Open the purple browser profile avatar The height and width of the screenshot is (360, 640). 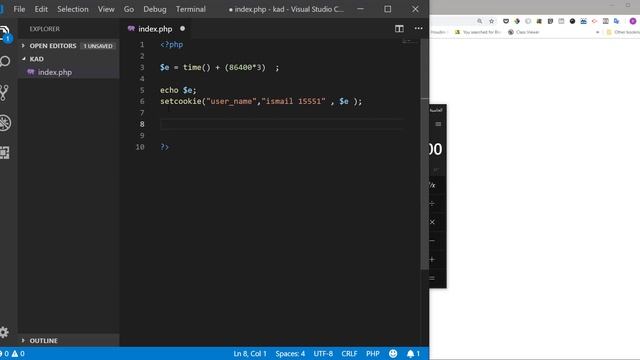tap(633, 21)
